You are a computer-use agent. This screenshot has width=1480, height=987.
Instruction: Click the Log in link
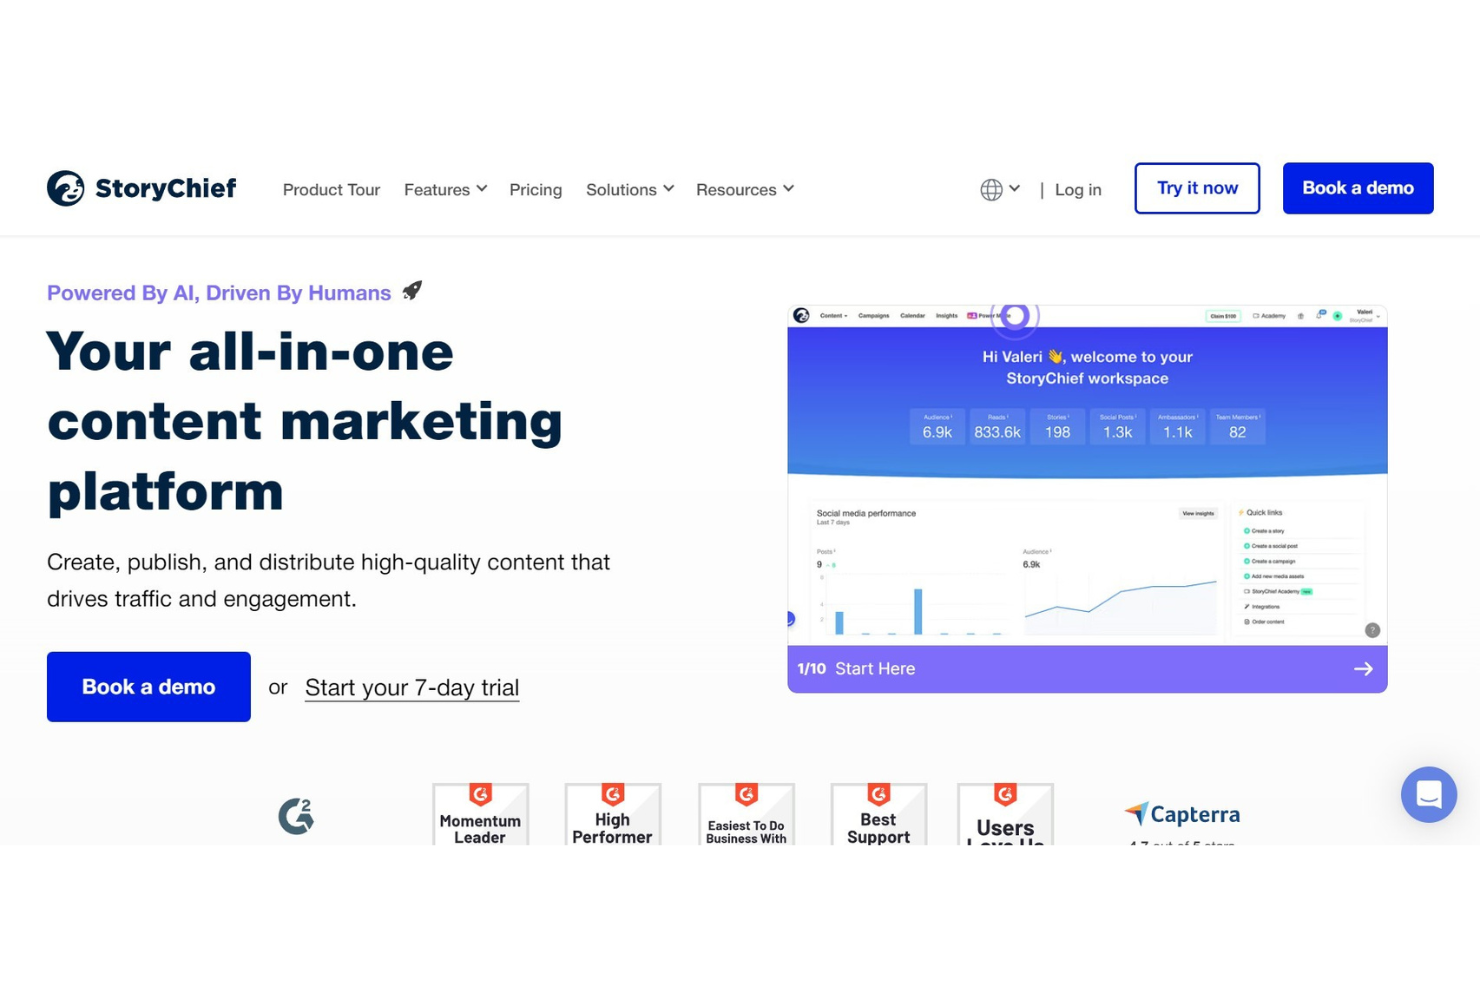1078,189
